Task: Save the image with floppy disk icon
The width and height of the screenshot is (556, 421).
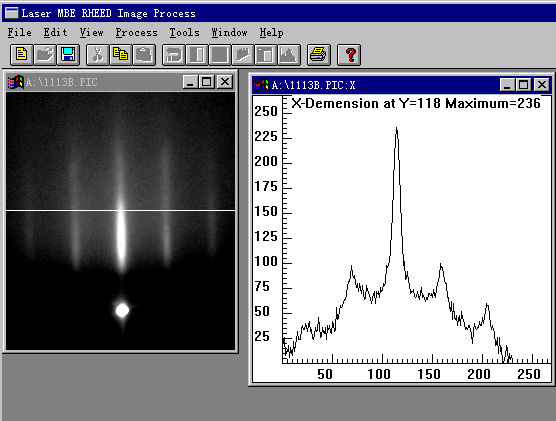Action: click(x=68, y=55)
